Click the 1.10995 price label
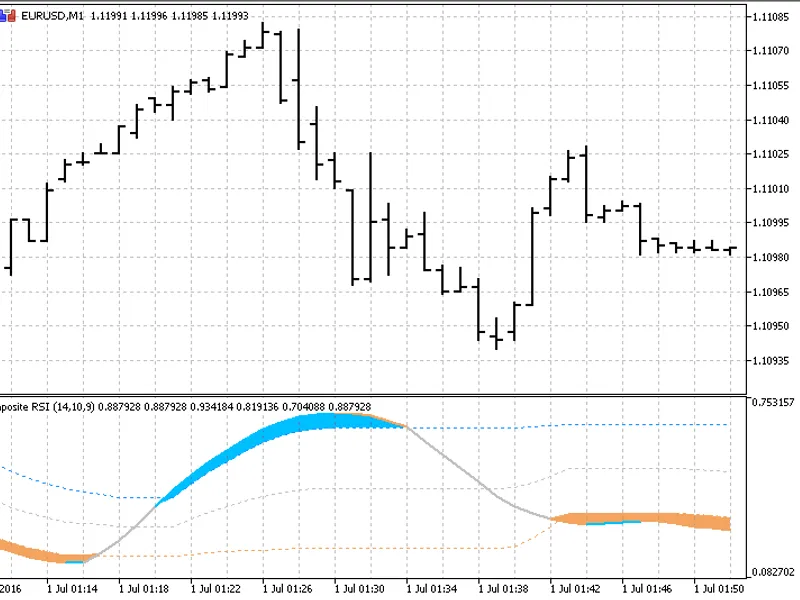This screenshot has width=800, height=600. (770, 223)
